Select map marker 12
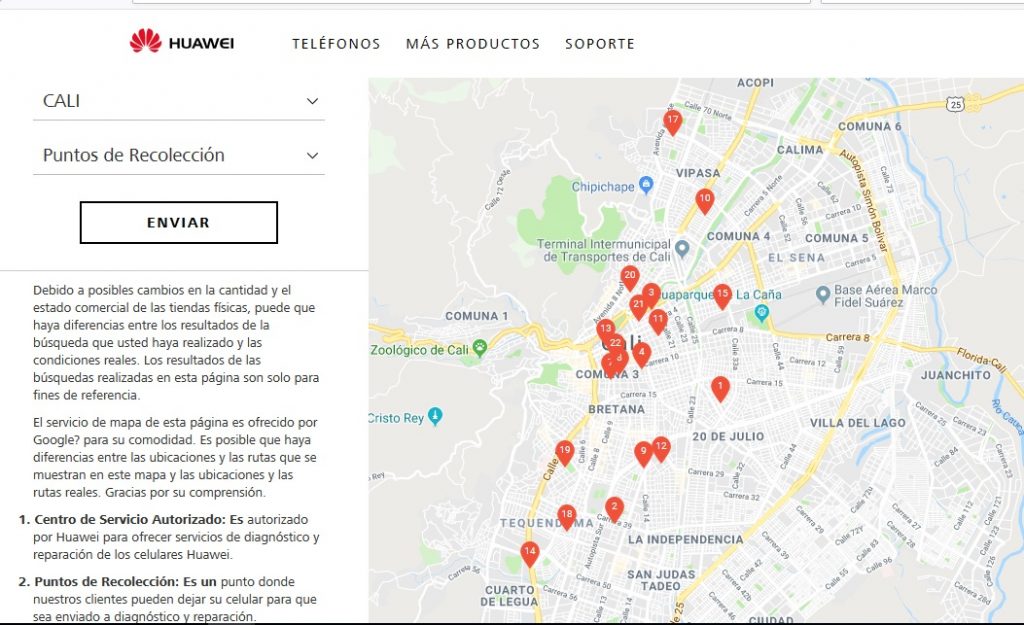The height and width of the screenshot is (625, 1024). pos(661,449)
